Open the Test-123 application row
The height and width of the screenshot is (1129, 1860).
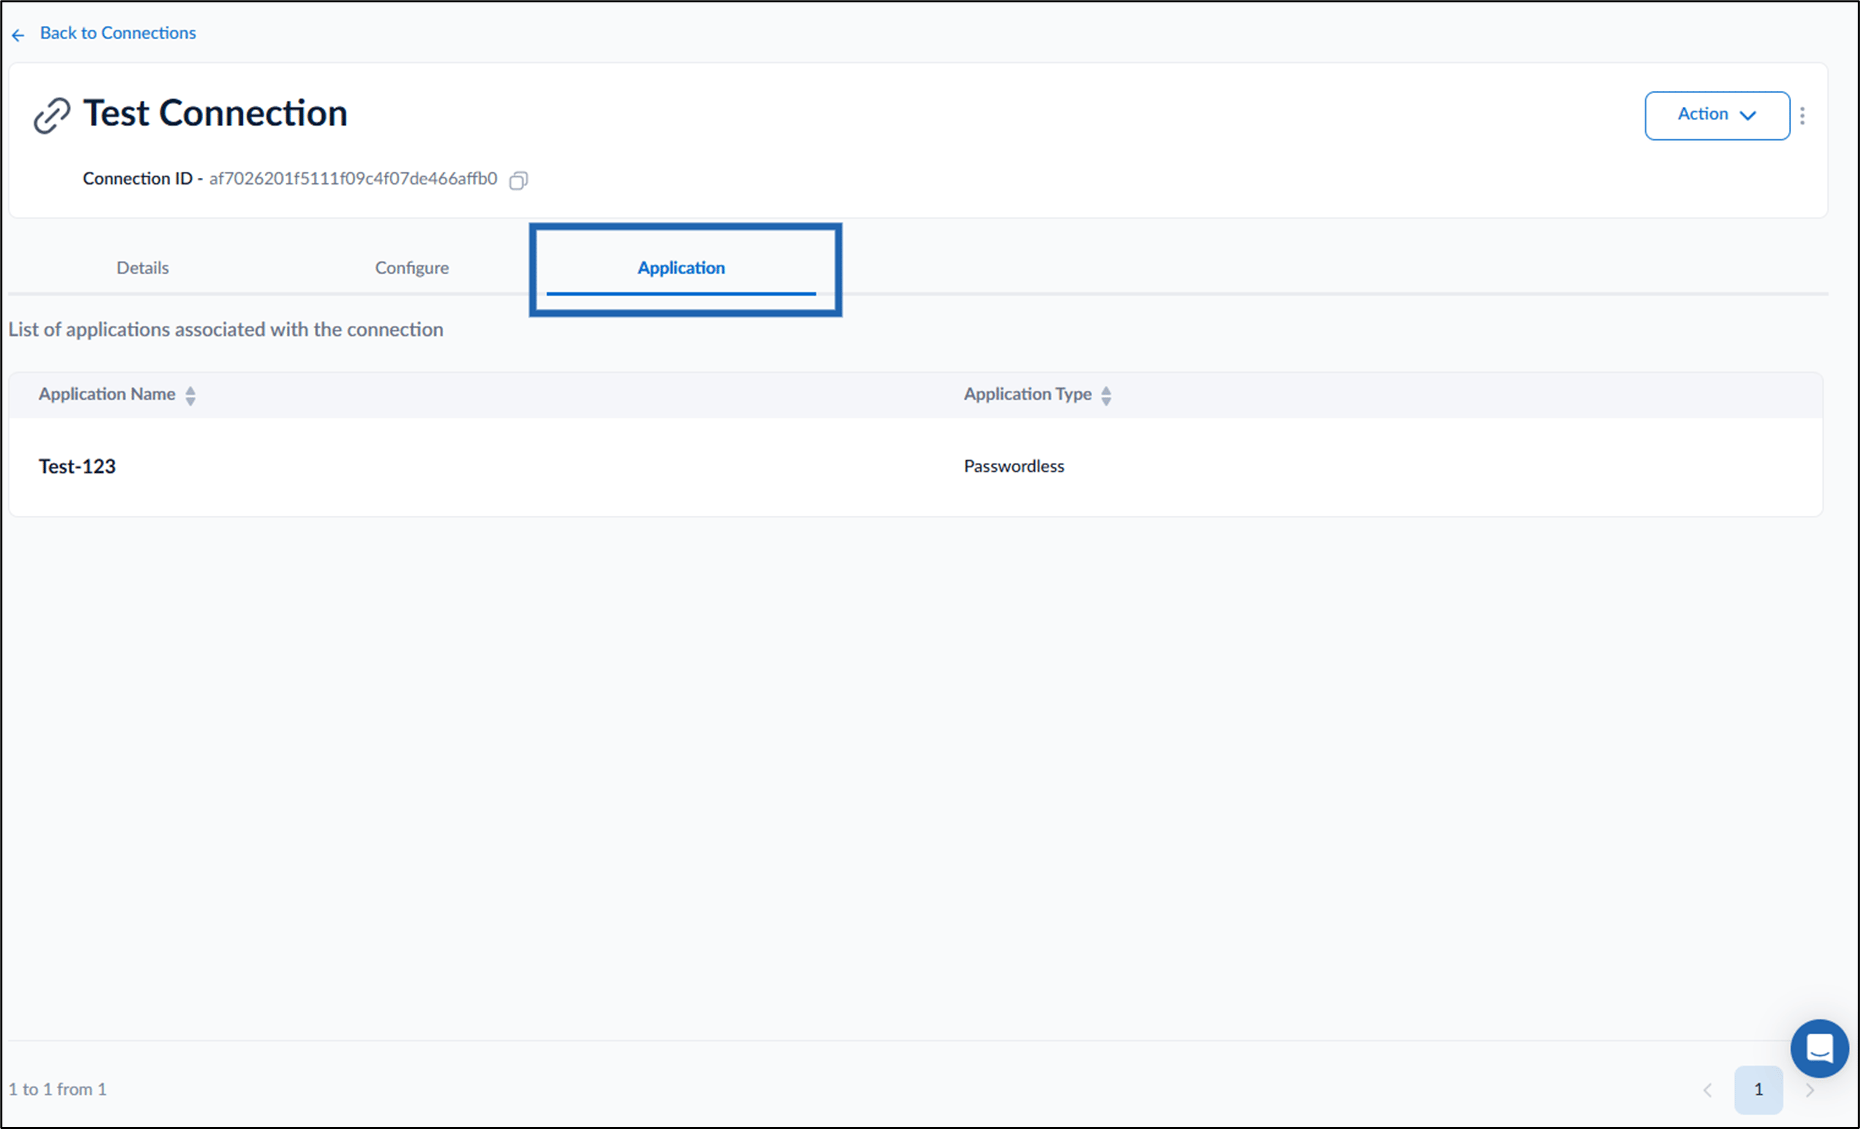[915, 466]
